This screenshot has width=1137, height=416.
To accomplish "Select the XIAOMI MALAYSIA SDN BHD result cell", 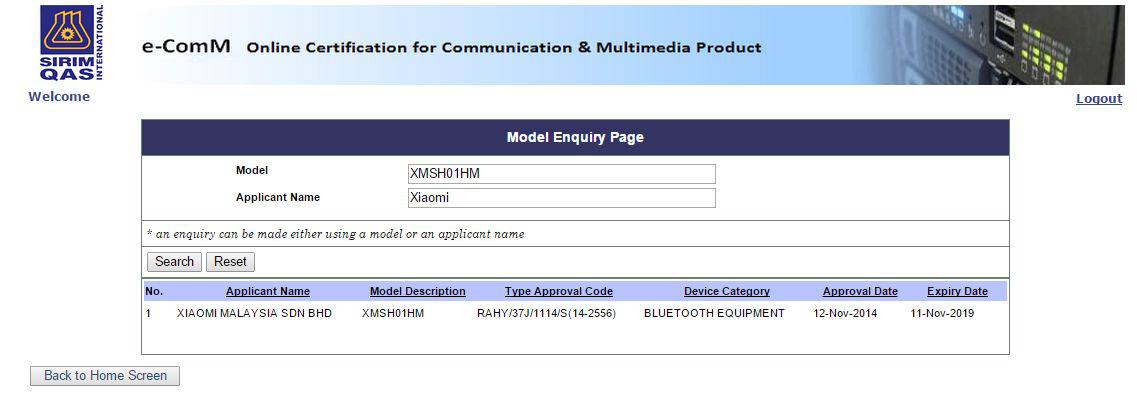I will coord(254,314).
